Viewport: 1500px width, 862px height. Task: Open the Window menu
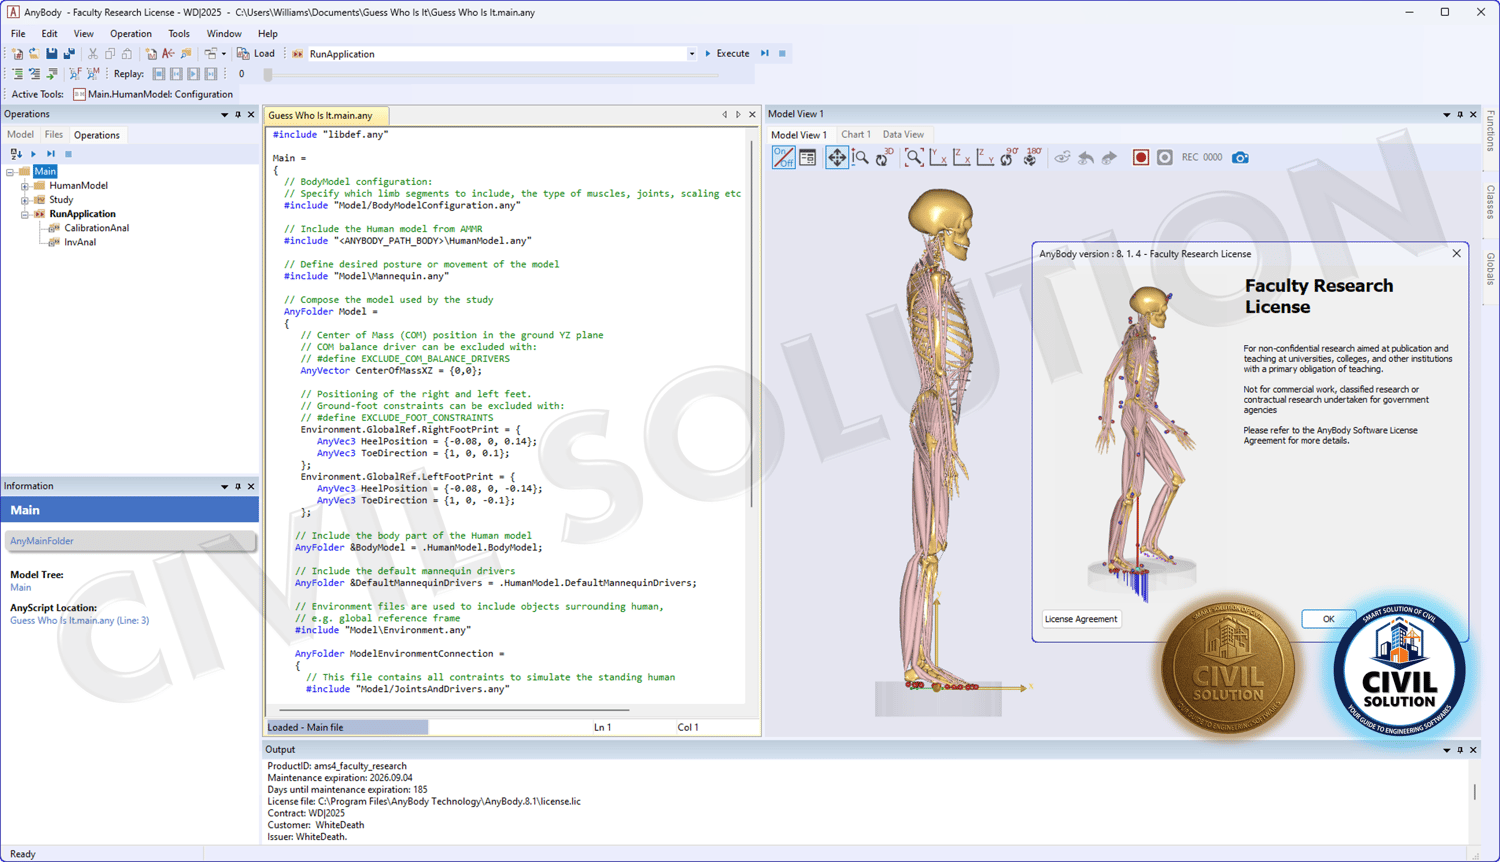coord(224,34)
